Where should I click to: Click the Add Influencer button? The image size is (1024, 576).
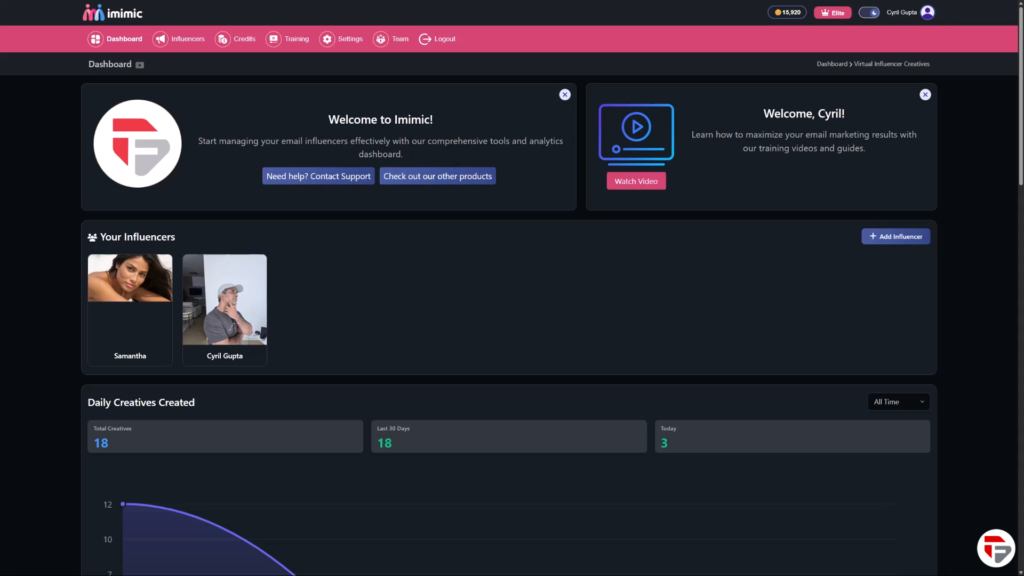click(896, 237)
